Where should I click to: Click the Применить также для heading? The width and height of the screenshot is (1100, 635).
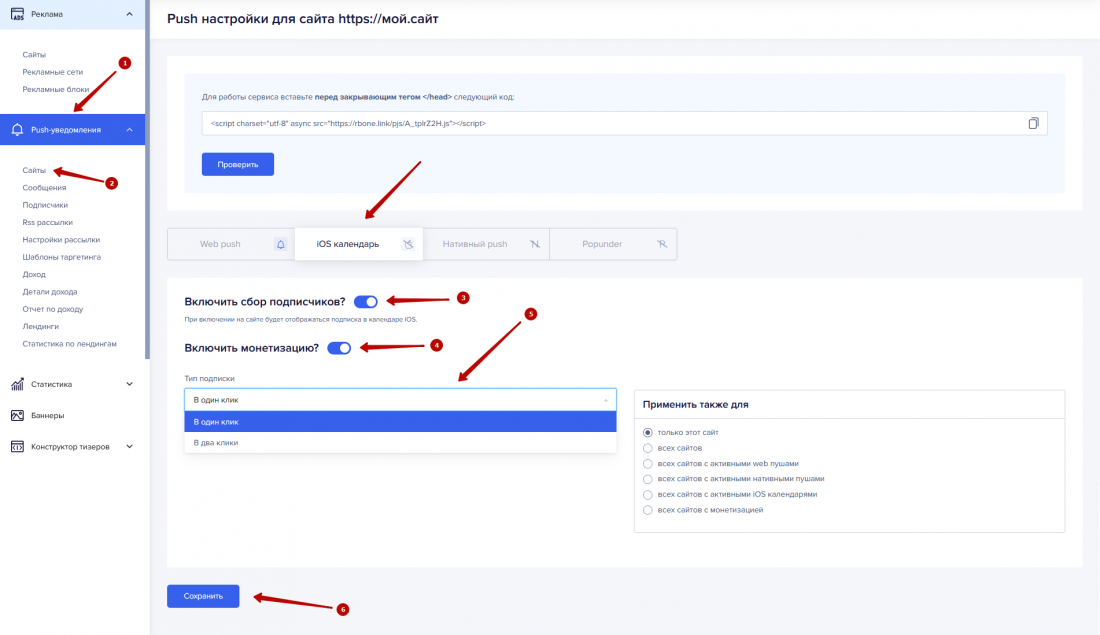click(695, 405)
